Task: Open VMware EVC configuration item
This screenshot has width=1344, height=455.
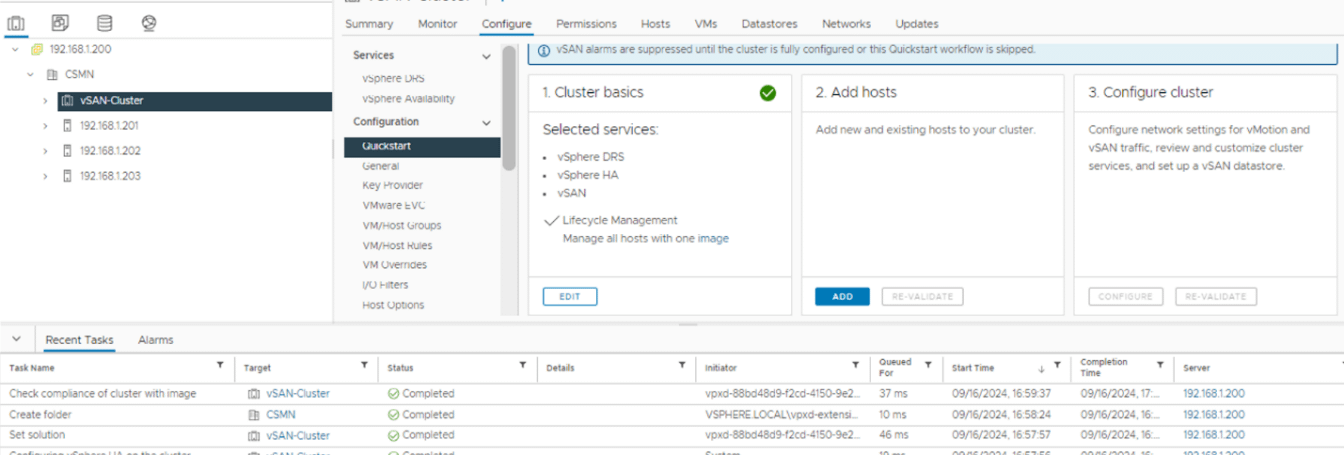Action: tap(394, 206)
